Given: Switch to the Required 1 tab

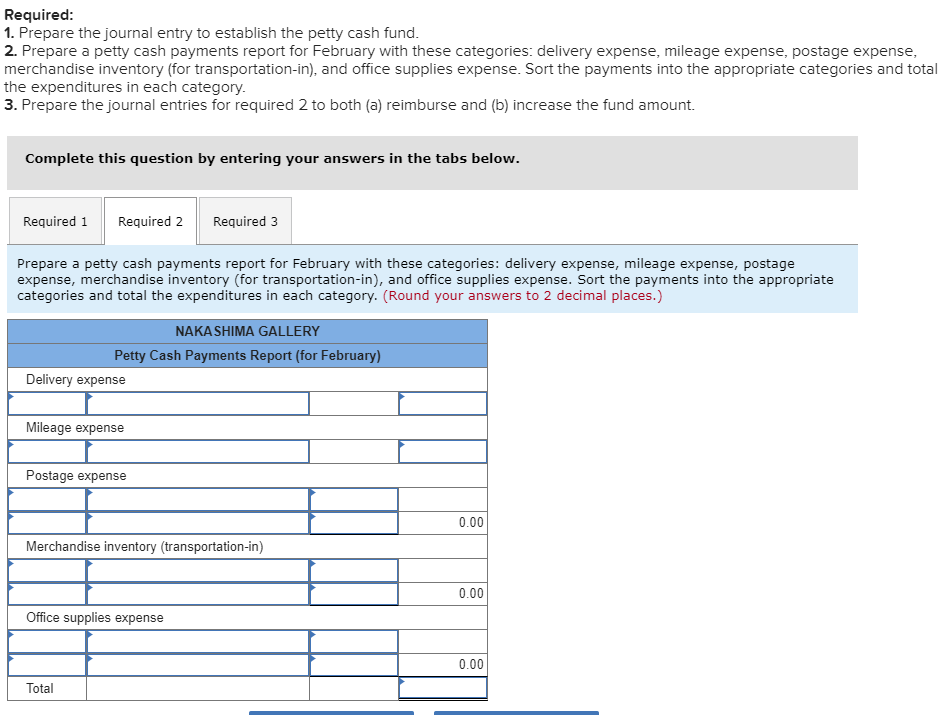Looking at the screenshot, I should pyautogui.click(x=55, y=221).
